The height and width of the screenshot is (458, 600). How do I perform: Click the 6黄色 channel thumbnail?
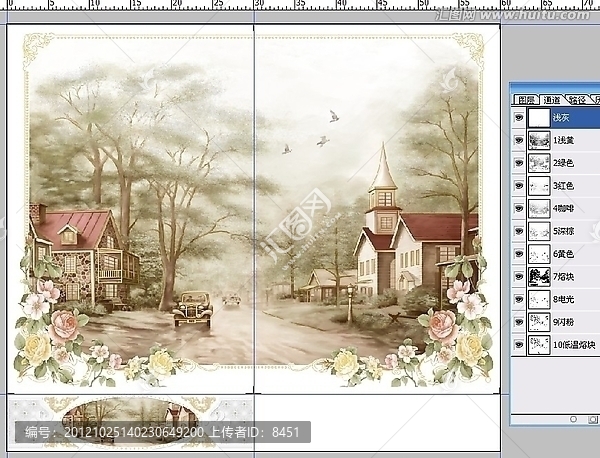pos(539,254)
